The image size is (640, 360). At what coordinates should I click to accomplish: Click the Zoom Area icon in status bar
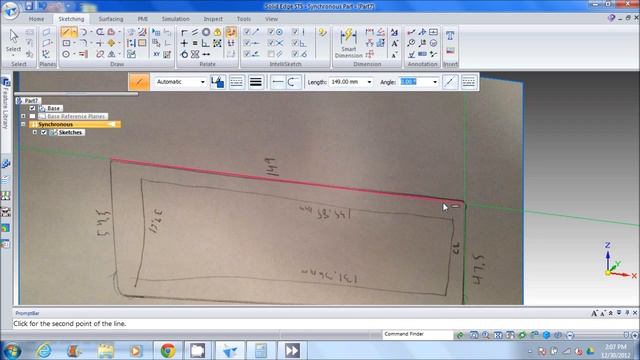(x=474, y=335)
